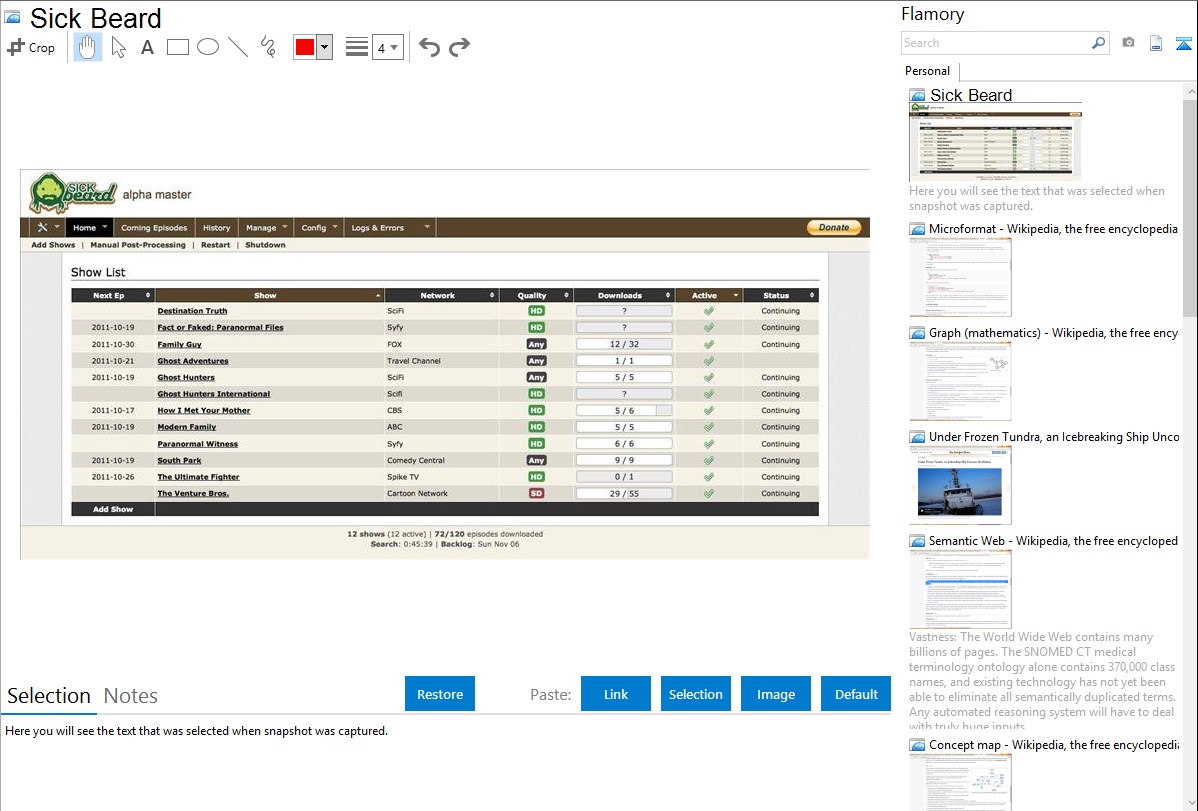Choose the text annotation tool

coord(147,47)
